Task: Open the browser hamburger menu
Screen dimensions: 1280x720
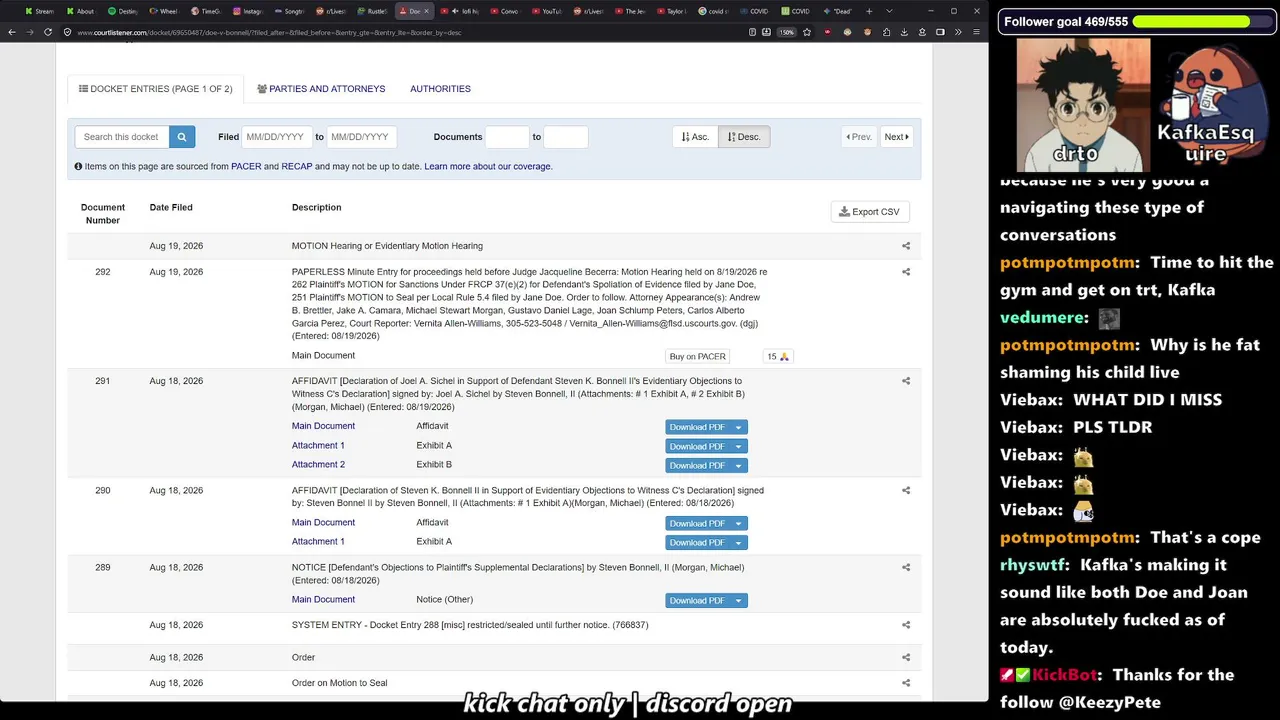Action: coord(976,32)
